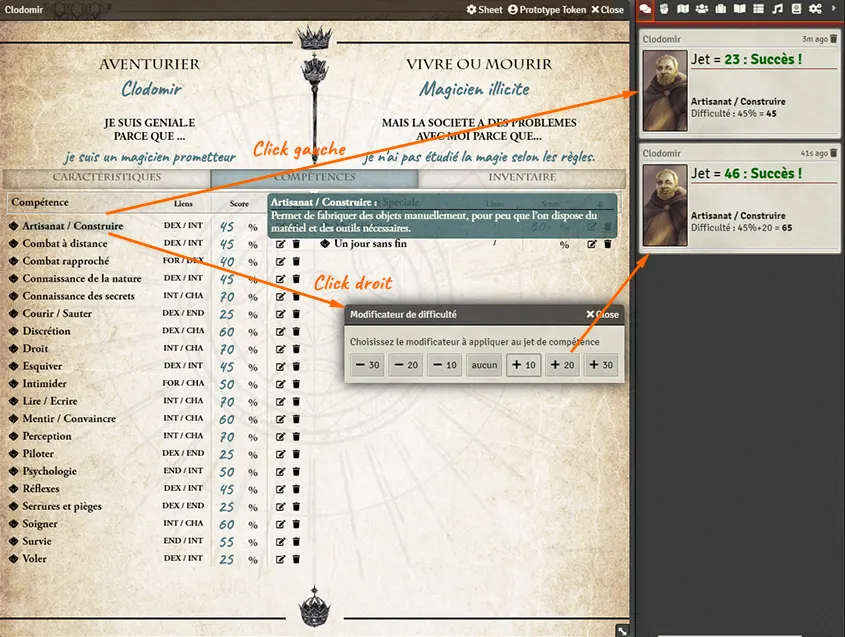Switch to the COMPÉTENCES tab
The width and height of the screenshot is (845, 637).
pos(314,177)
